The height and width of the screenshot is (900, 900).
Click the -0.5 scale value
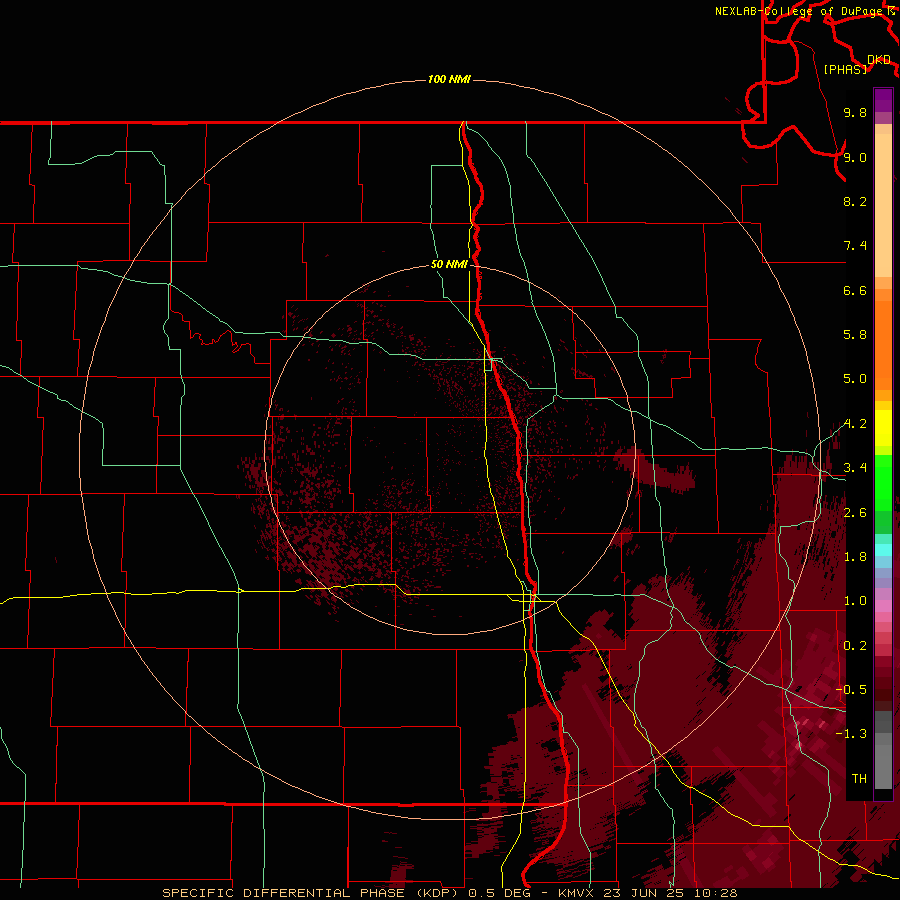click(x=851, y=690)
